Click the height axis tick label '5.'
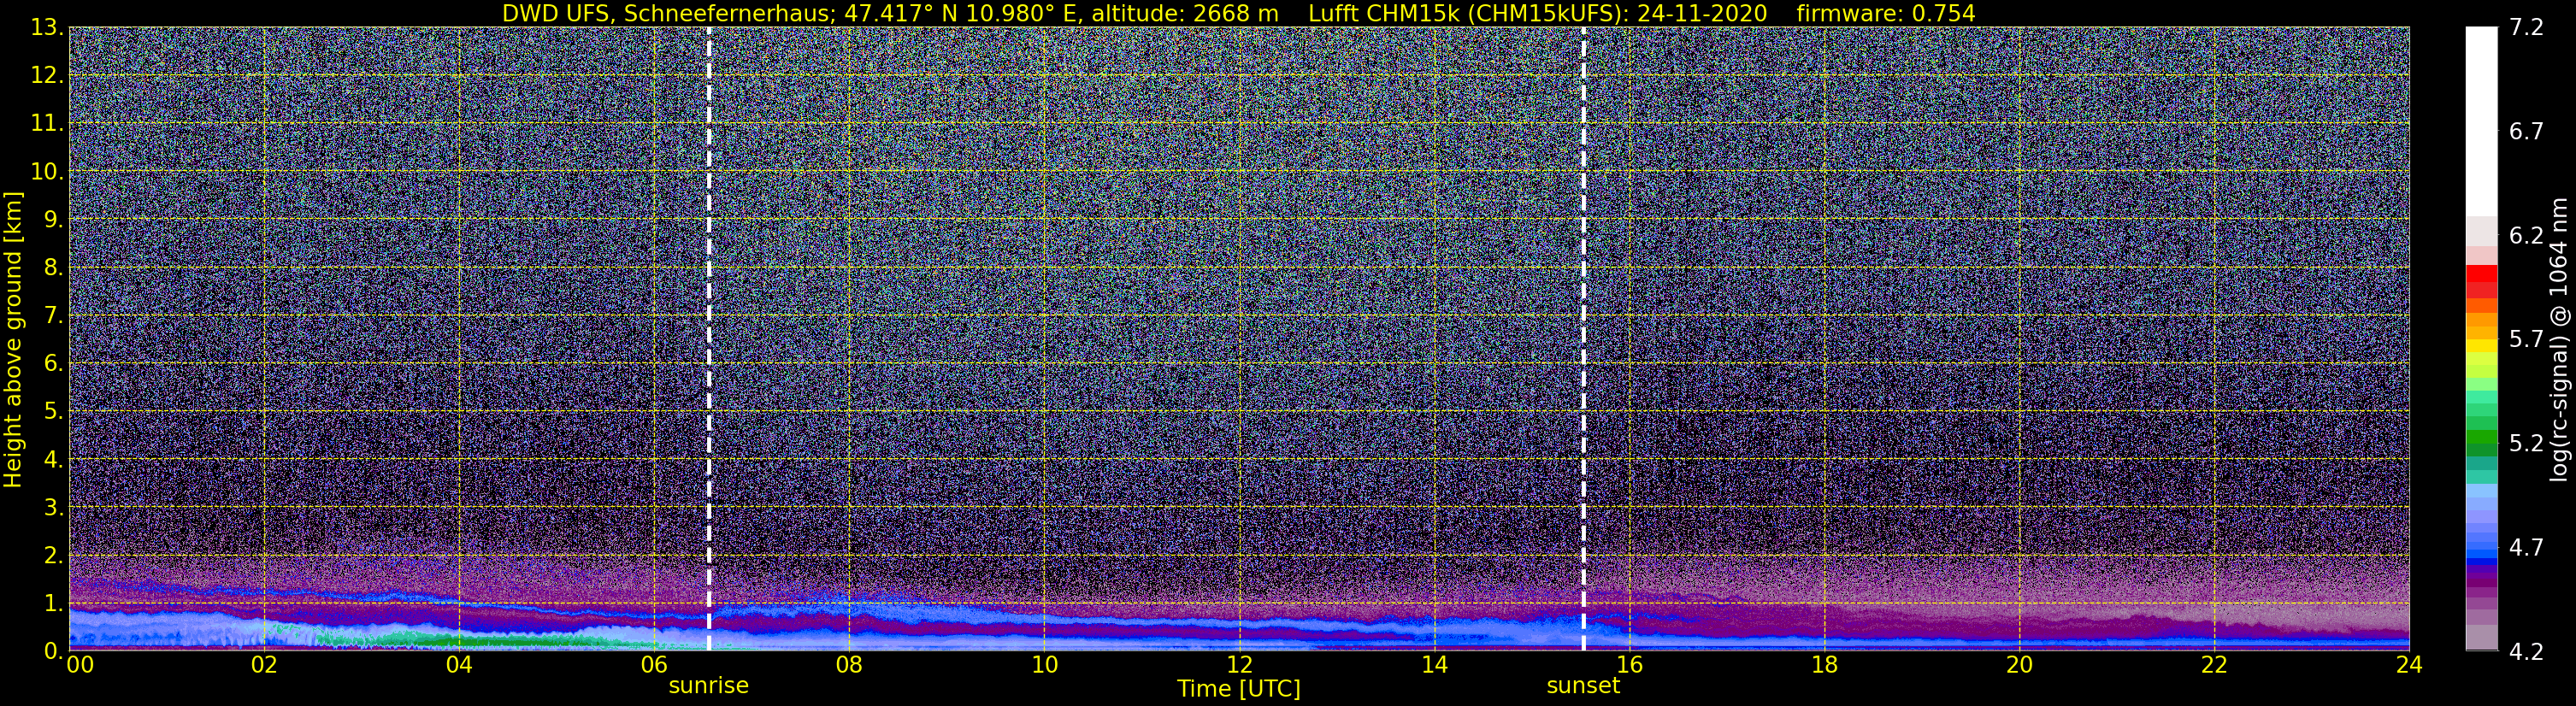Image resolution: width=2576 pixels, height=706 pixels. click(x=53, y=411)
